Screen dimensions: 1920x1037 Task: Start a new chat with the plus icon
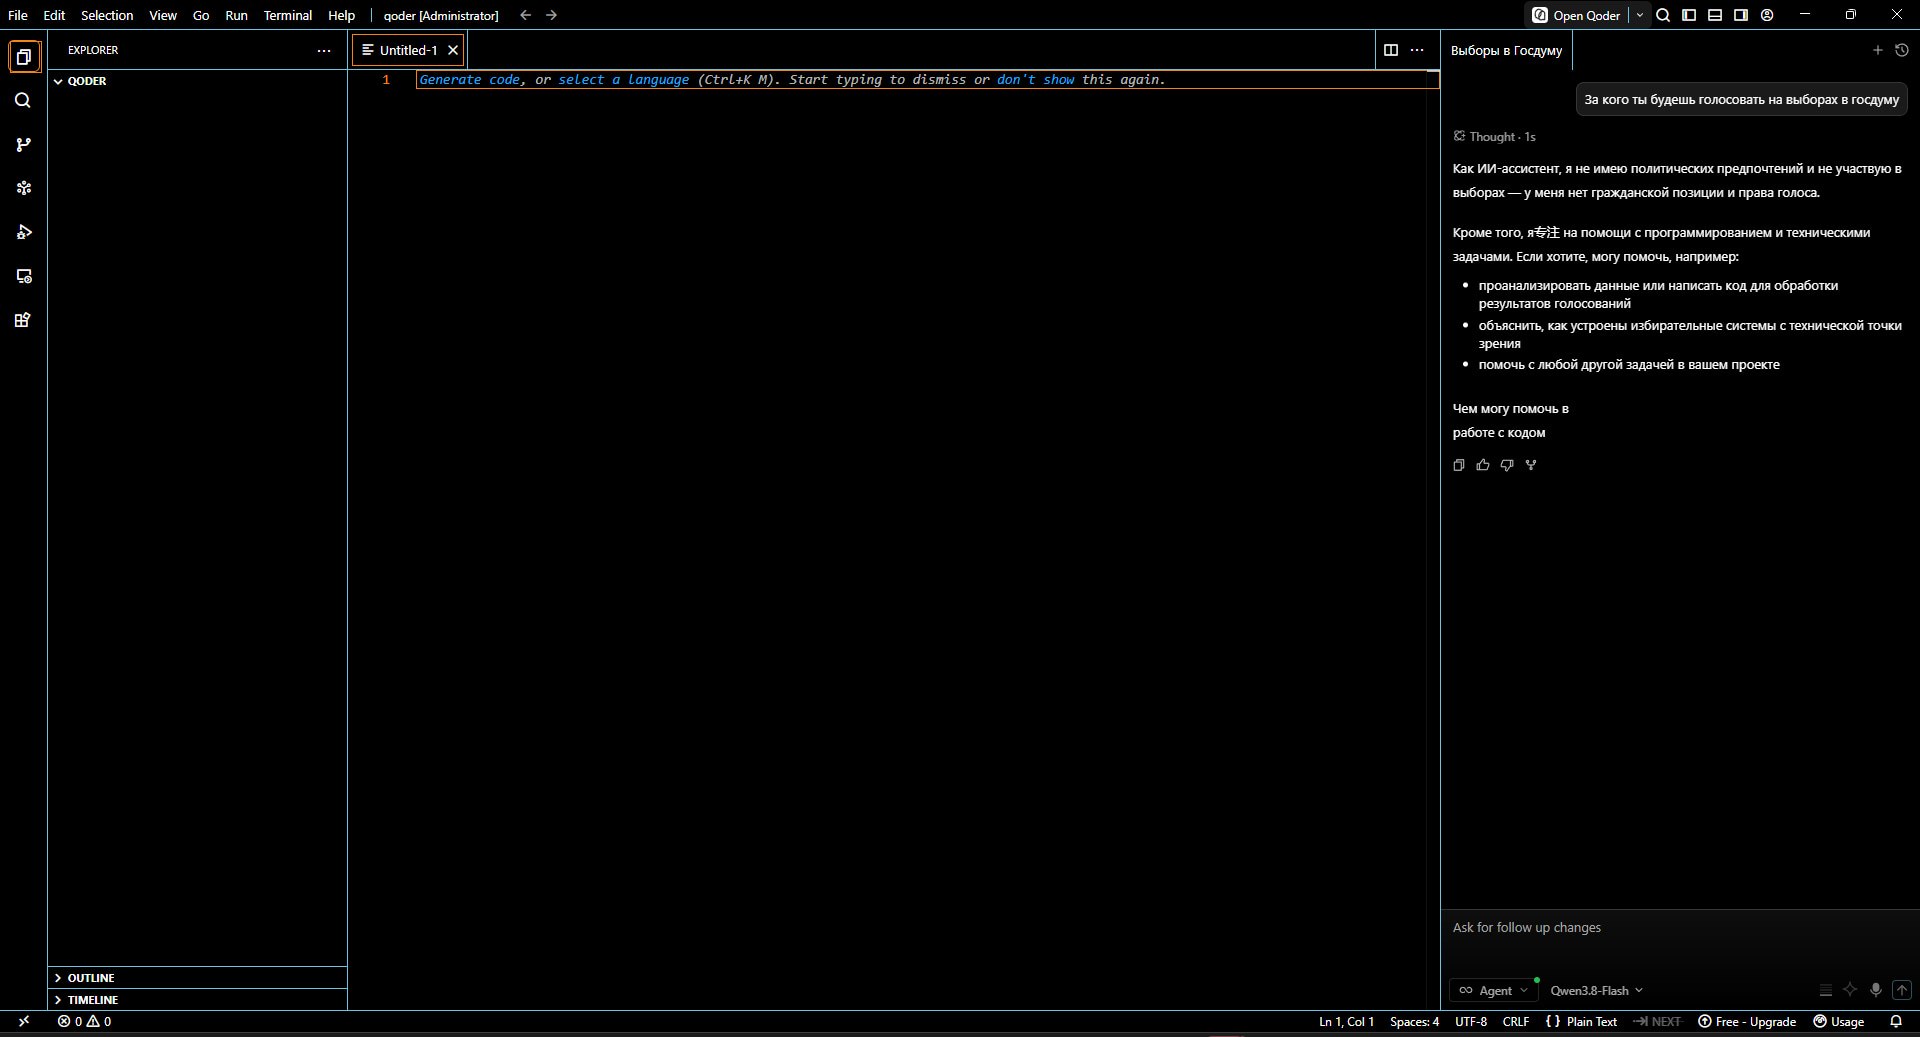tap(1877, 50)
